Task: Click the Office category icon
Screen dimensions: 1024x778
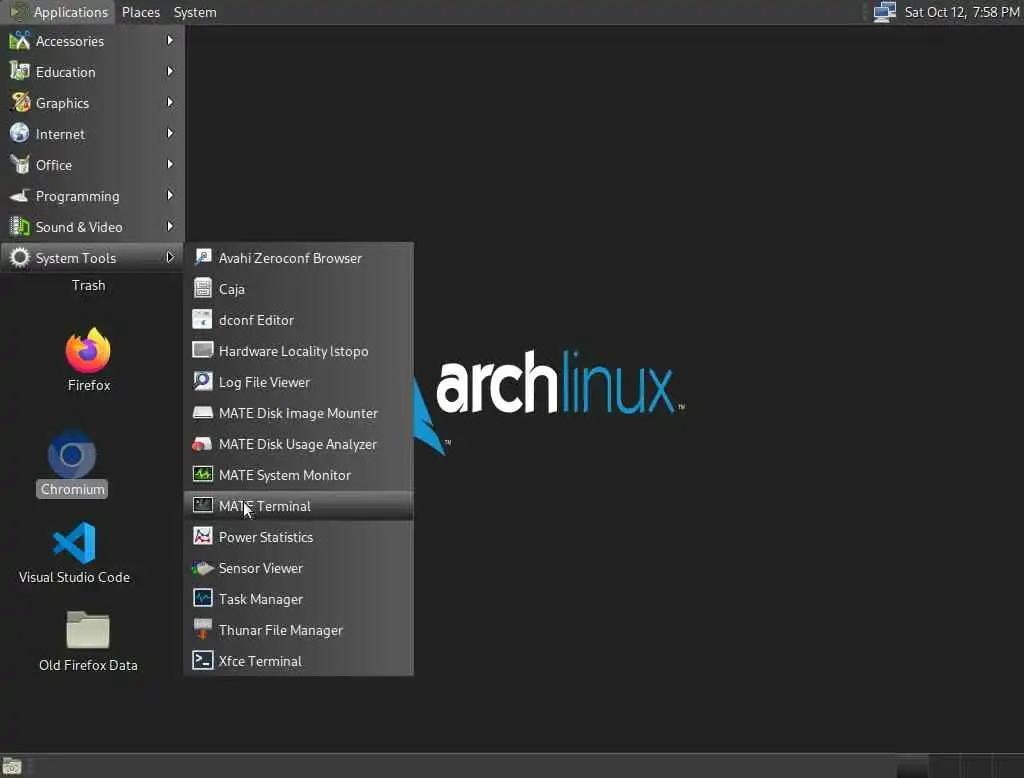Action: pyautogui.click(x=20, y=165)
